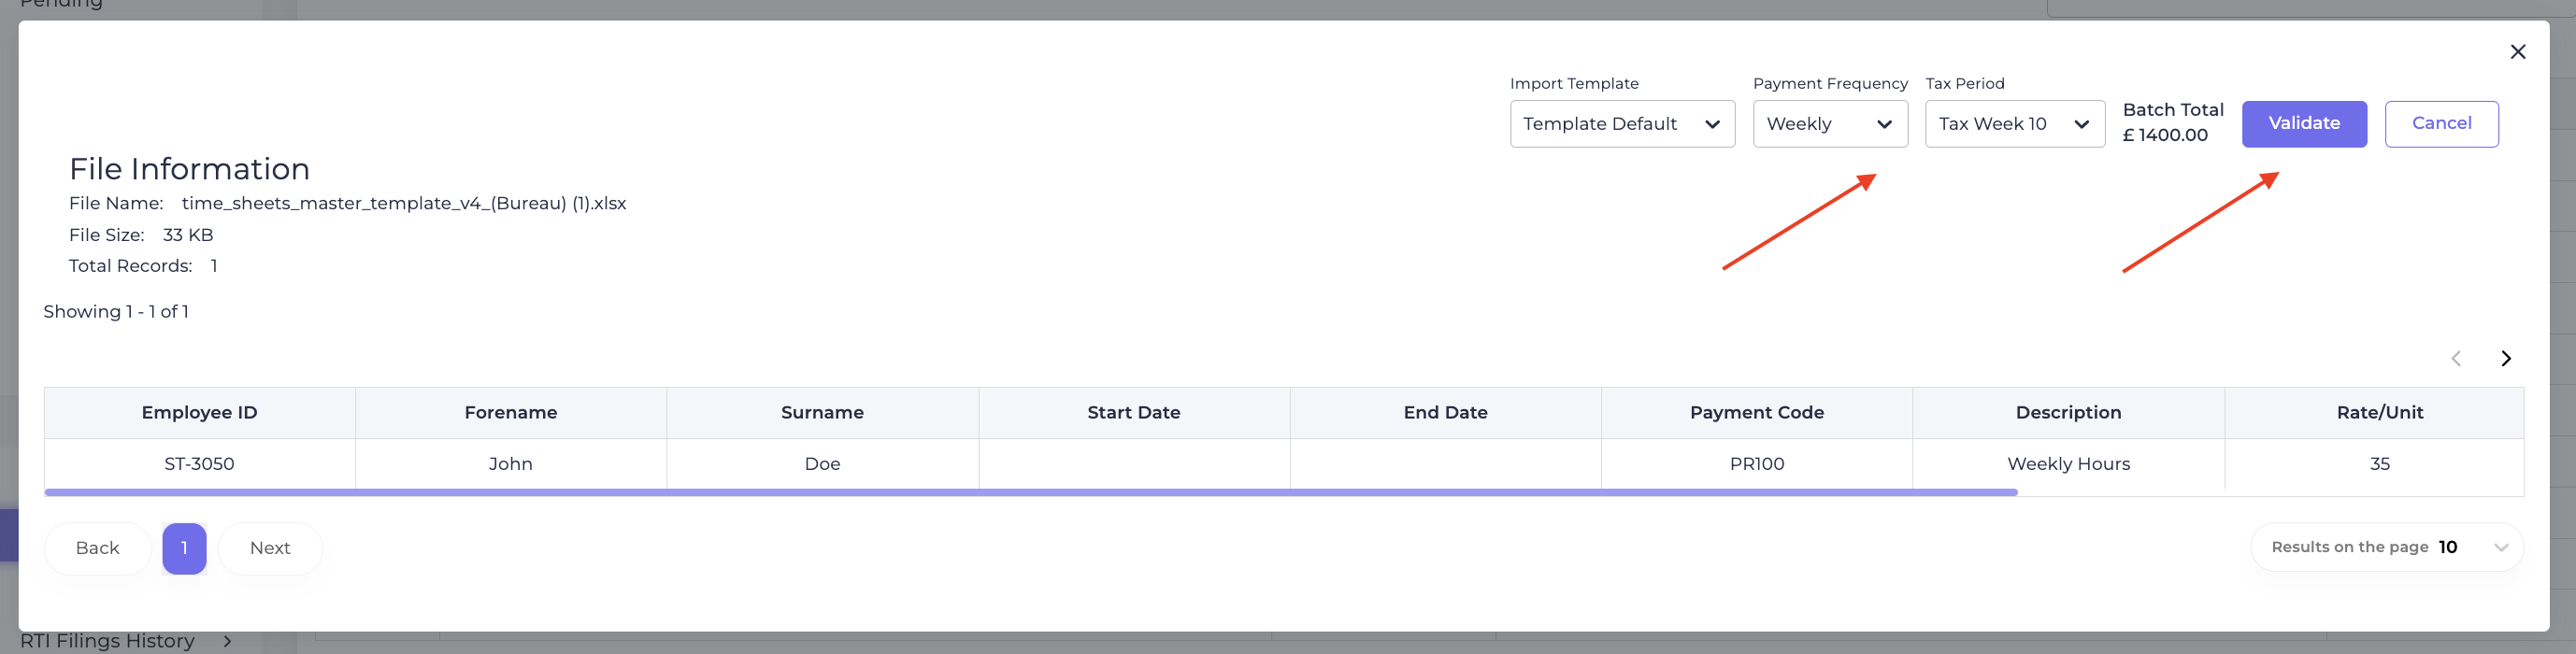
Task: Select the ST-3050 employee ID cell
Action: click(x=199, y=464)
